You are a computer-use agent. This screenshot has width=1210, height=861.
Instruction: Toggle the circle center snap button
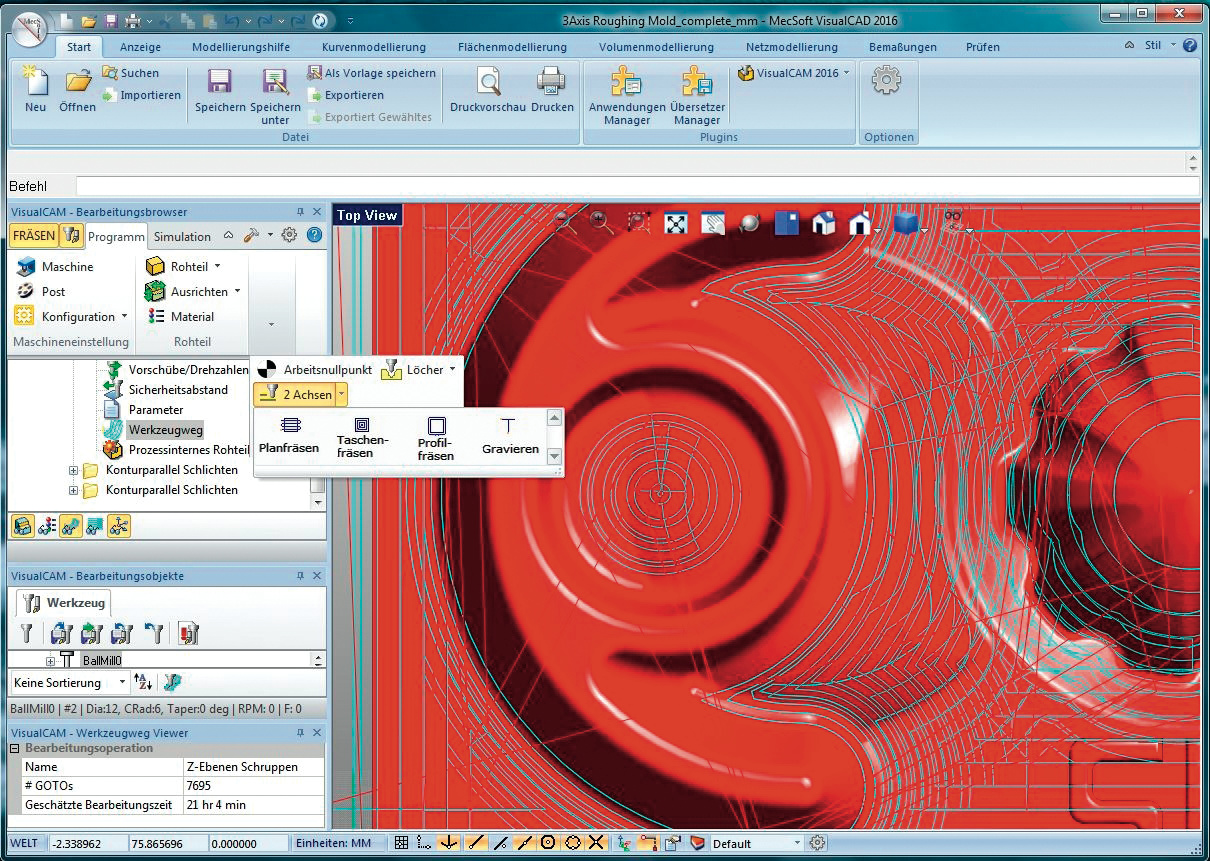click(x=548, y=843)
